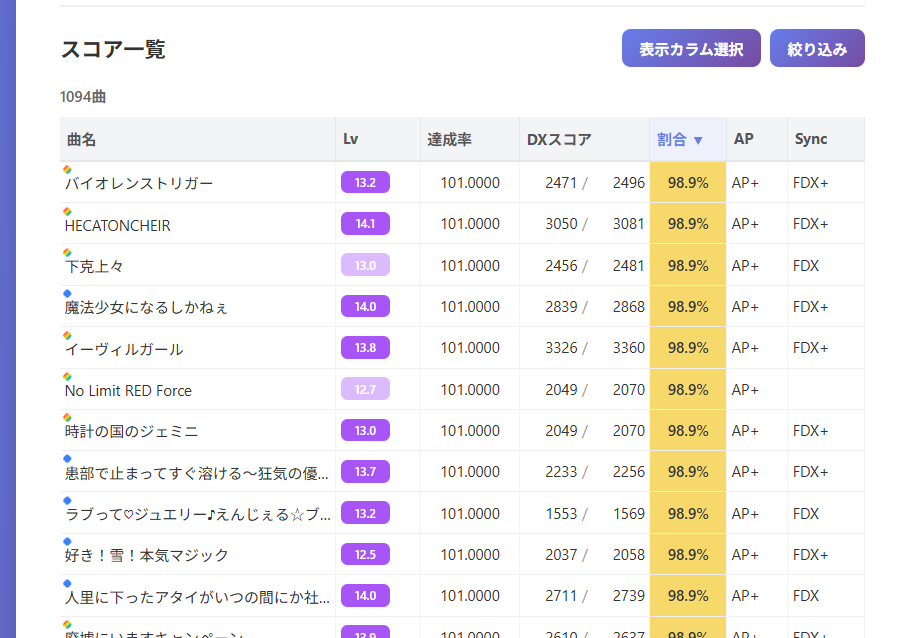Click the 絞り込み filter button

click(817, 48)
